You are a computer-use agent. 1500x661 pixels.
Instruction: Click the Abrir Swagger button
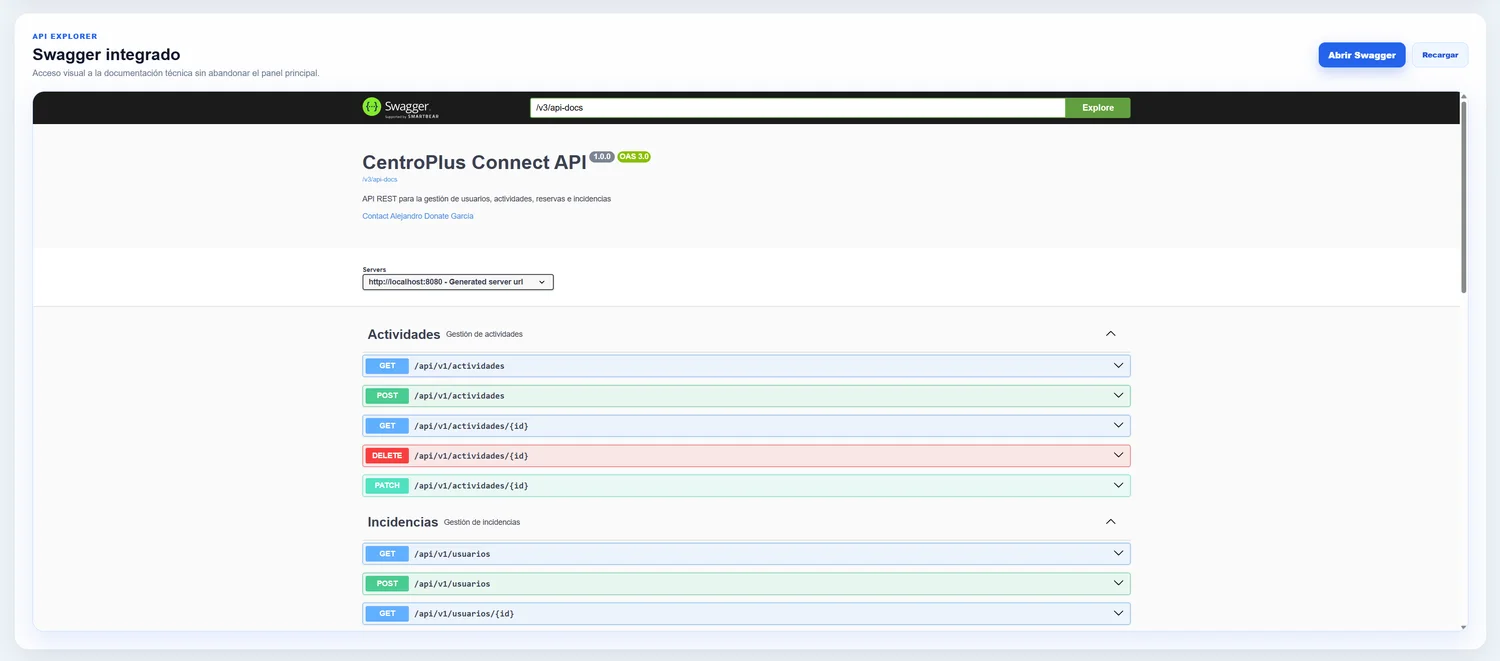click(x=1362, y=55)
